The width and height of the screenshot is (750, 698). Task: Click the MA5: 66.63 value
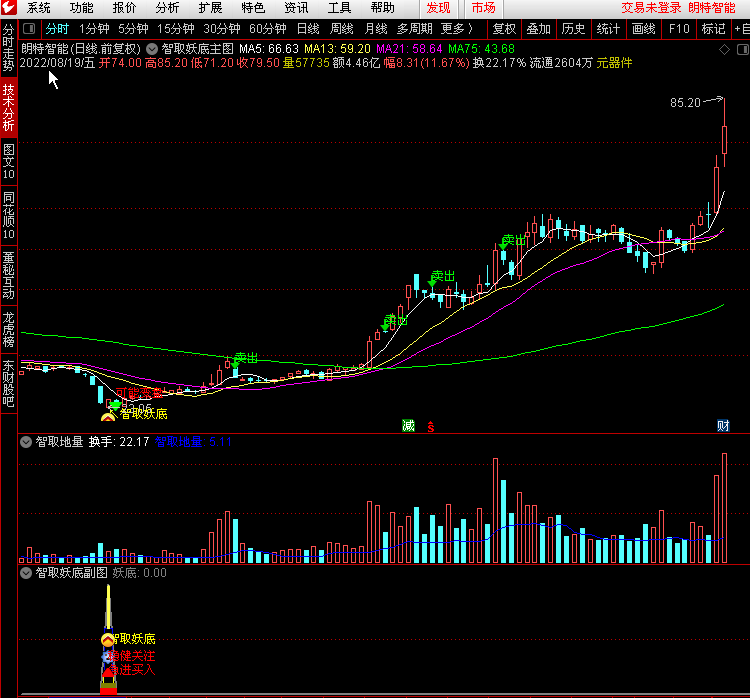coord(269,49)
